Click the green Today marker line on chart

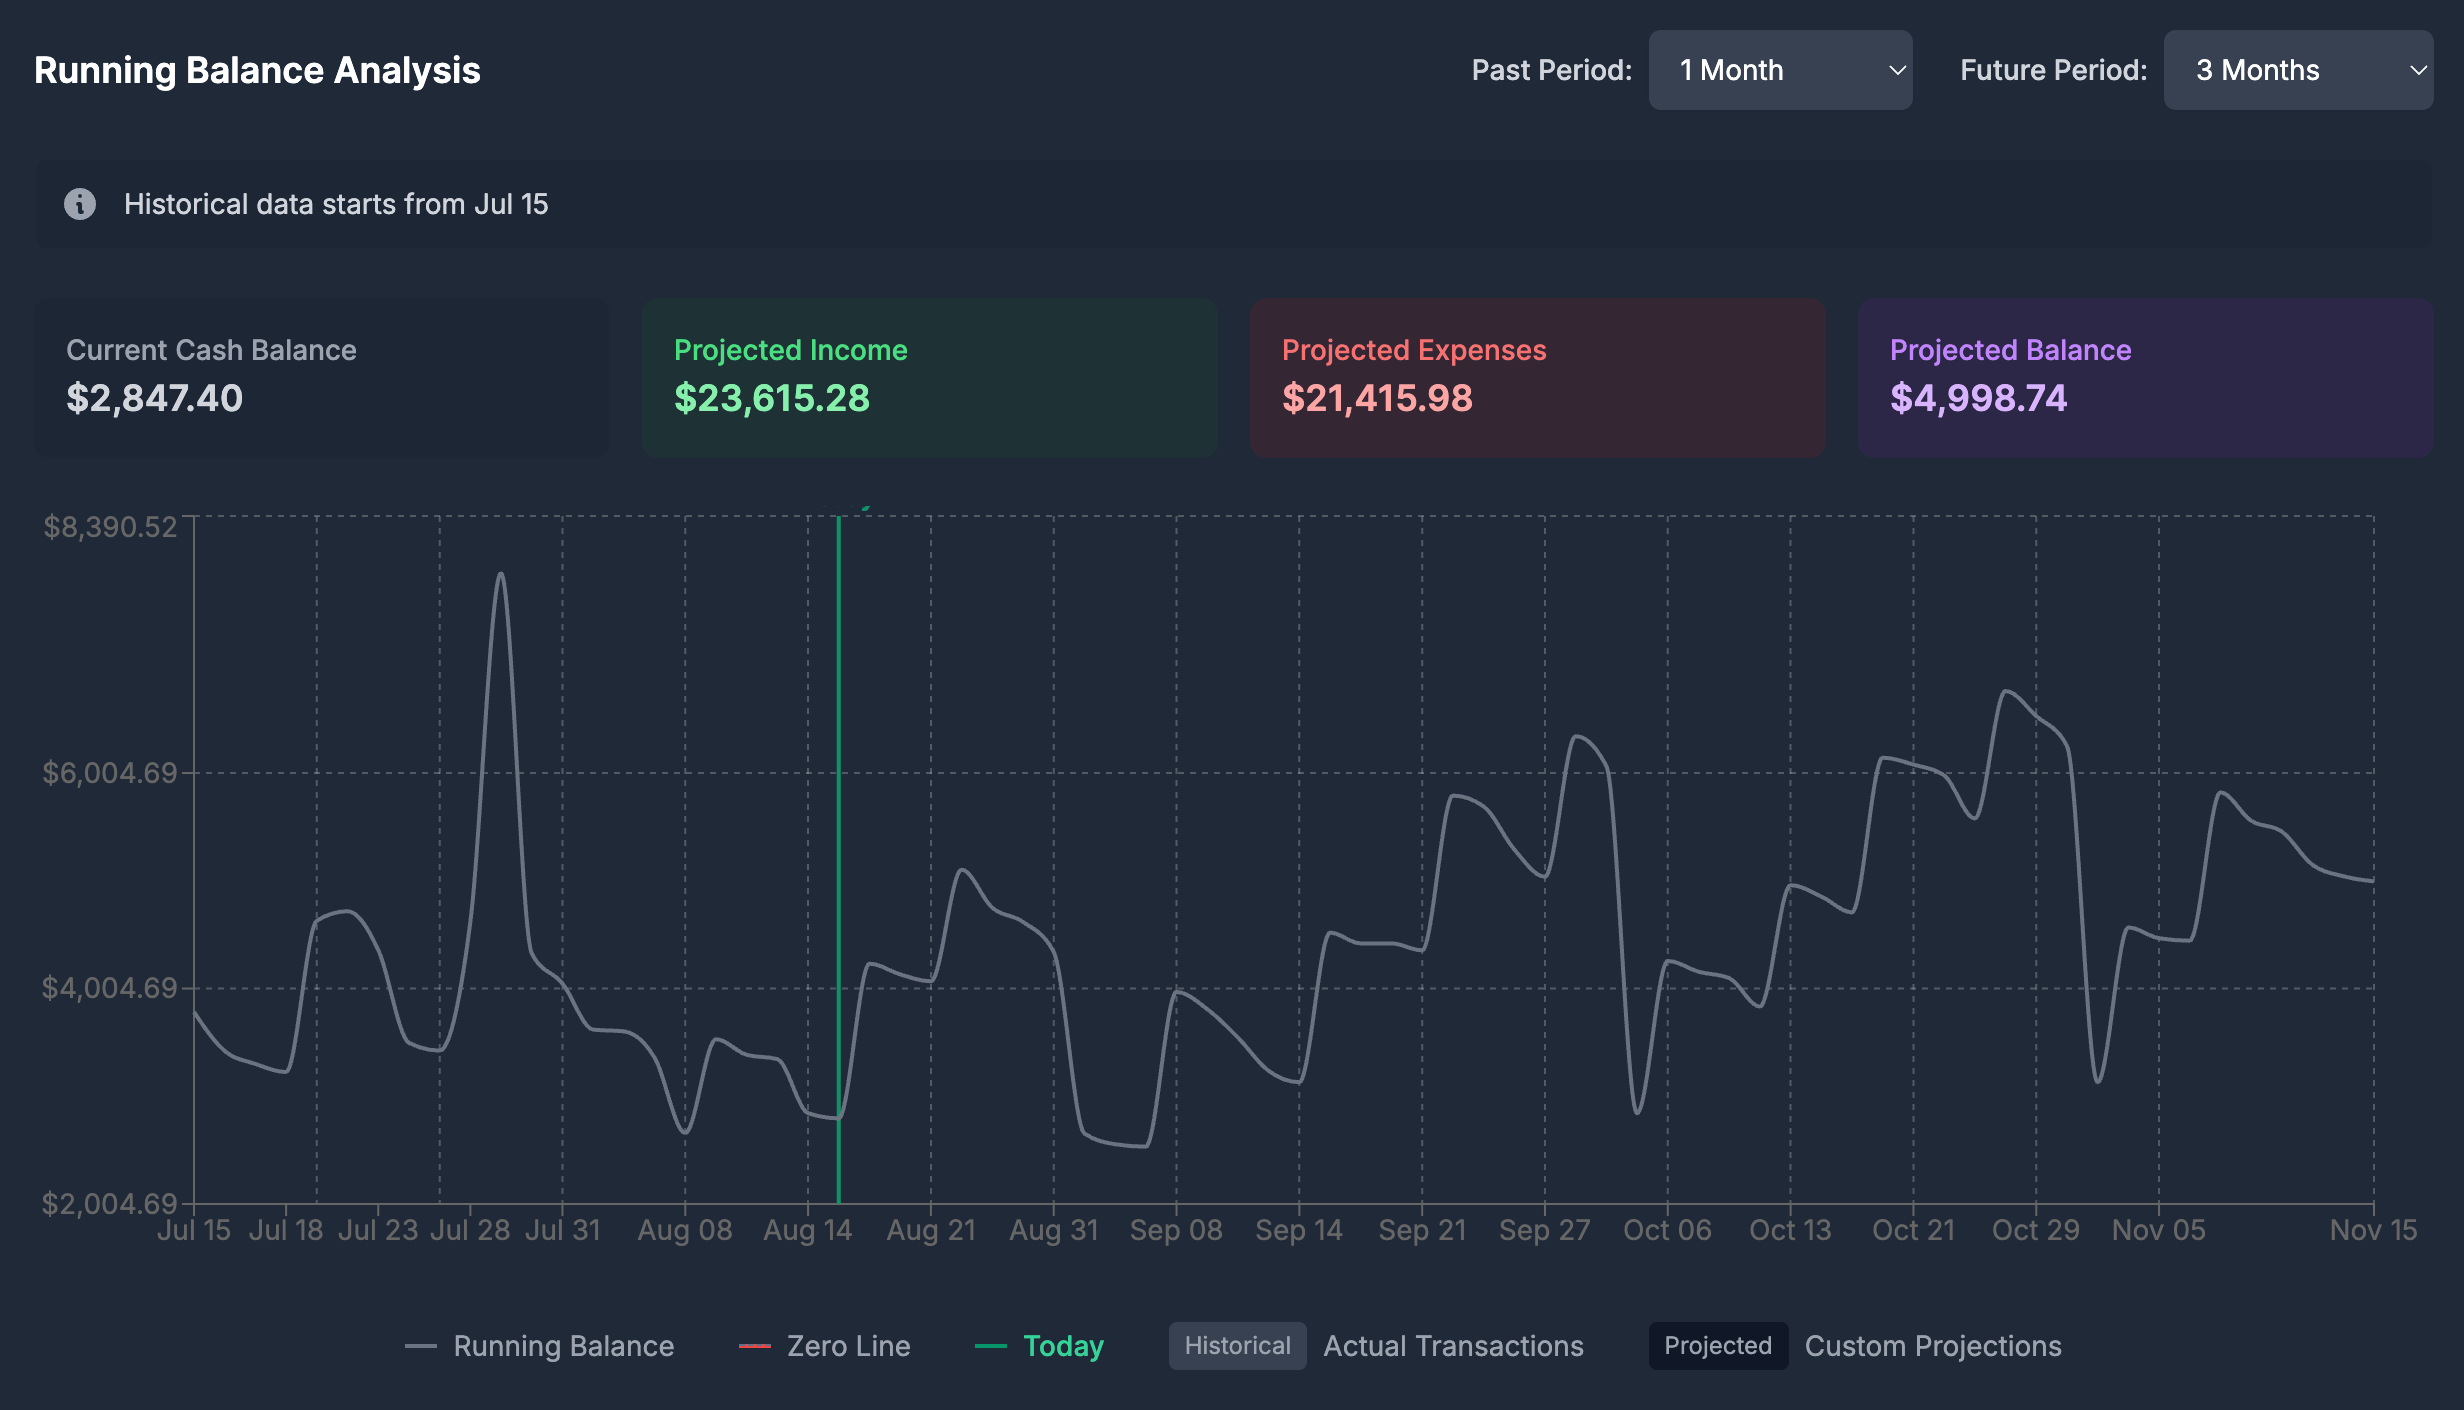click(838, 860)
